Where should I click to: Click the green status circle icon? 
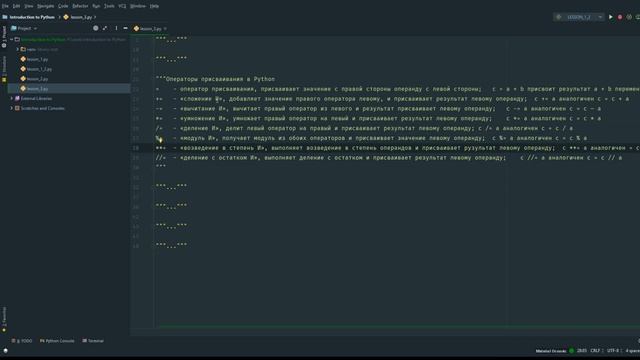(x=571, y=351)
